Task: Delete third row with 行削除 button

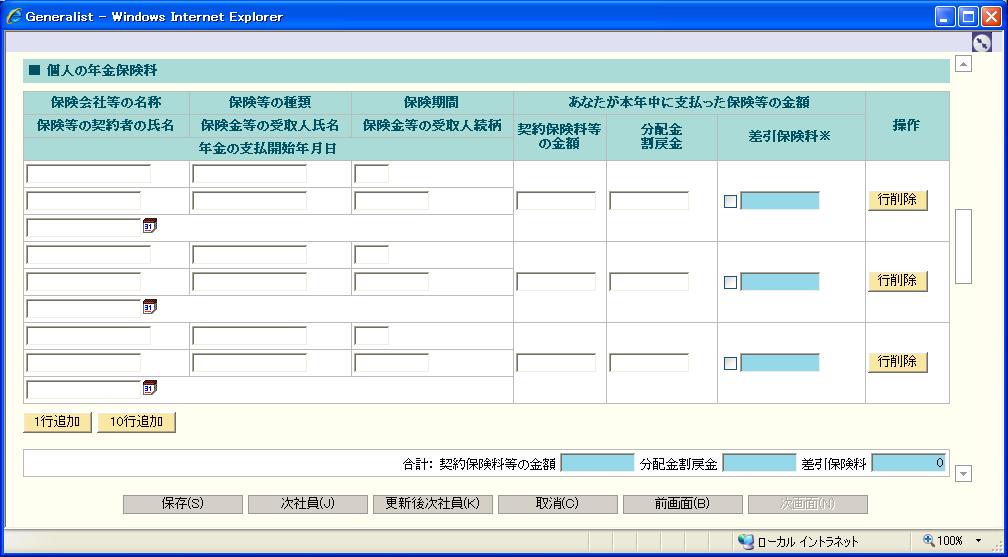Action: (x=897, y=362)
